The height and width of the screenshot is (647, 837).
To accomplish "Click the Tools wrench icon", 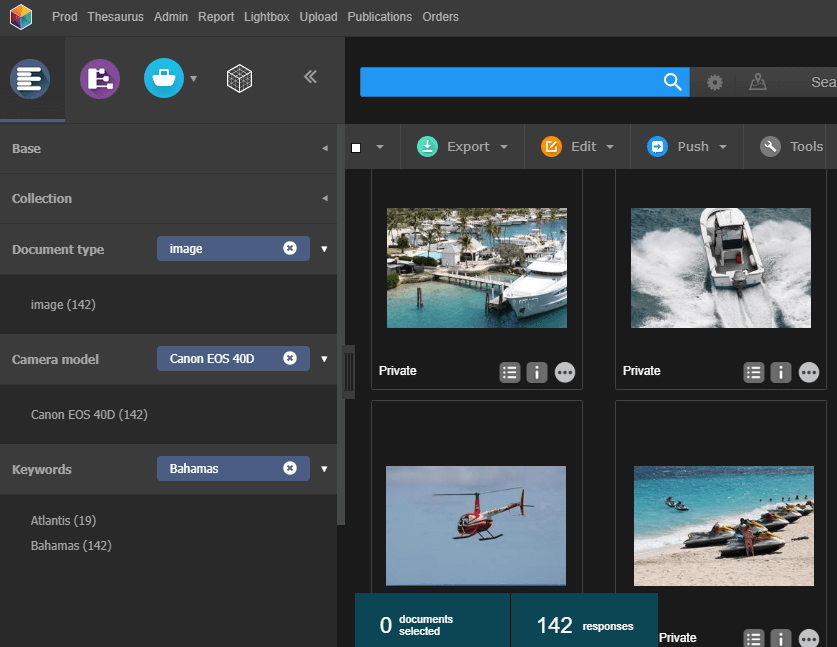I will click(770, 146).
